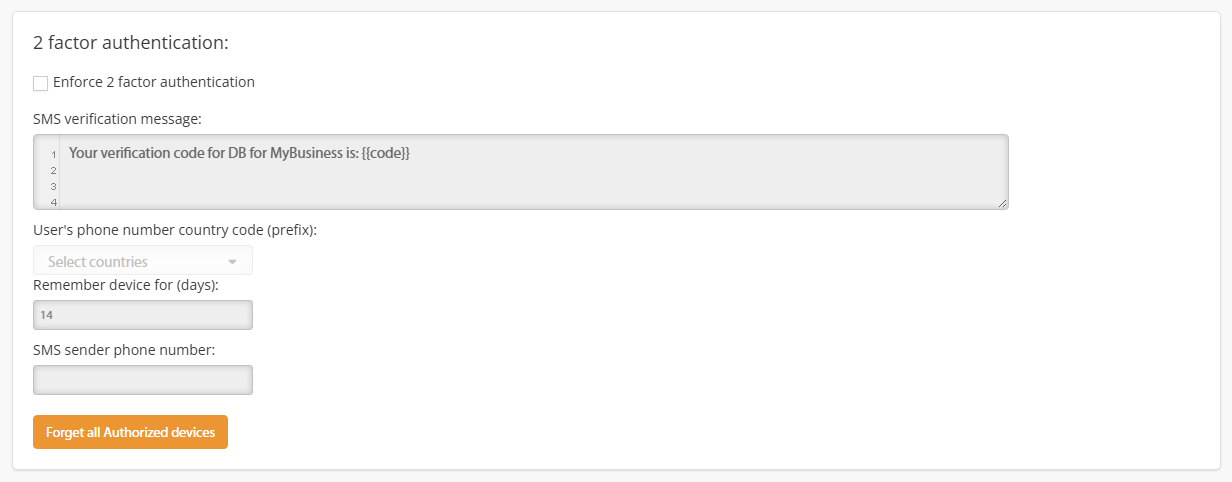Click the phone number country code prefix label
1232x482 pixels.
click(x=175, y=229)
